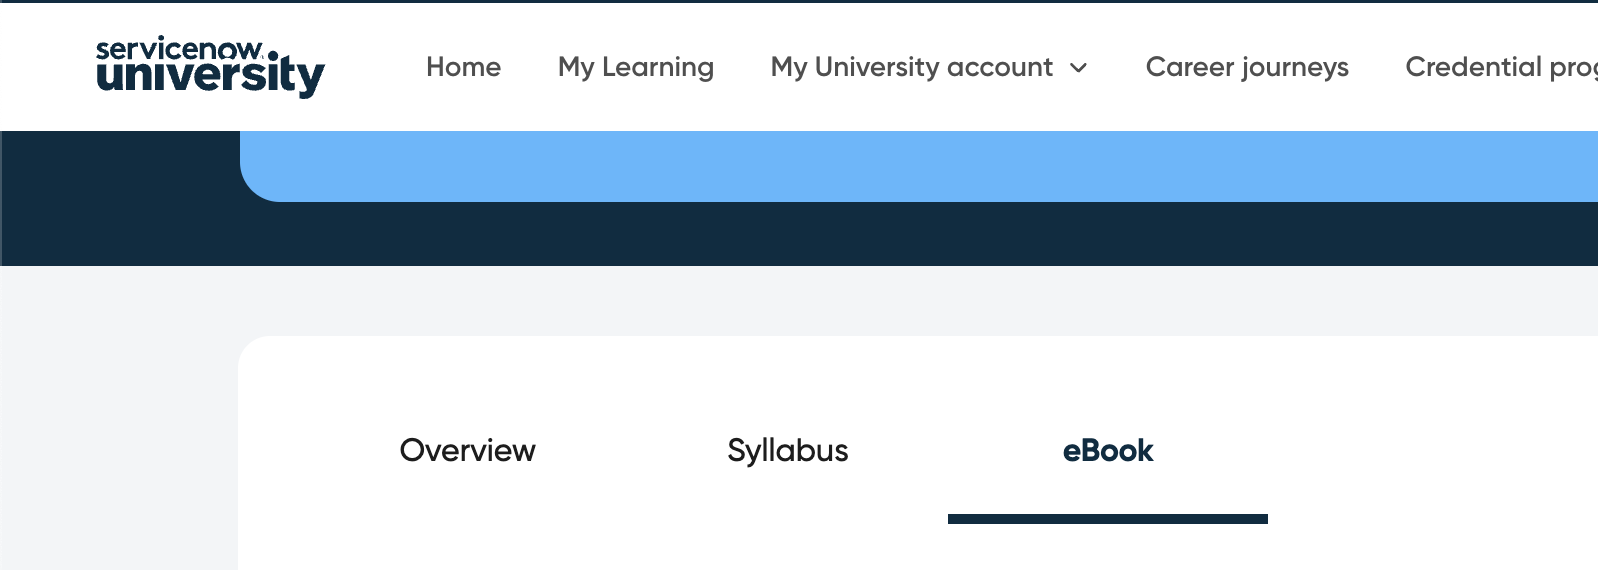Click the active underline beneath eBook

point(1108,519)
